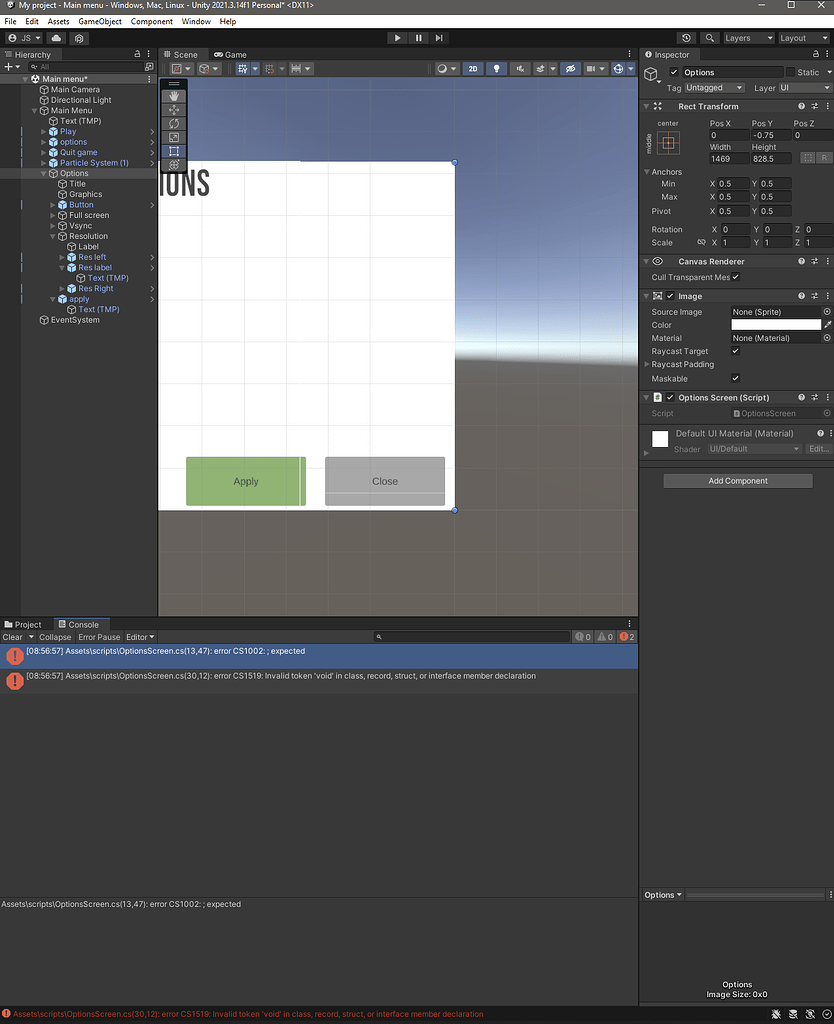
Task: Uncheck the Maskable option
Action: click(x=736, y=378)
